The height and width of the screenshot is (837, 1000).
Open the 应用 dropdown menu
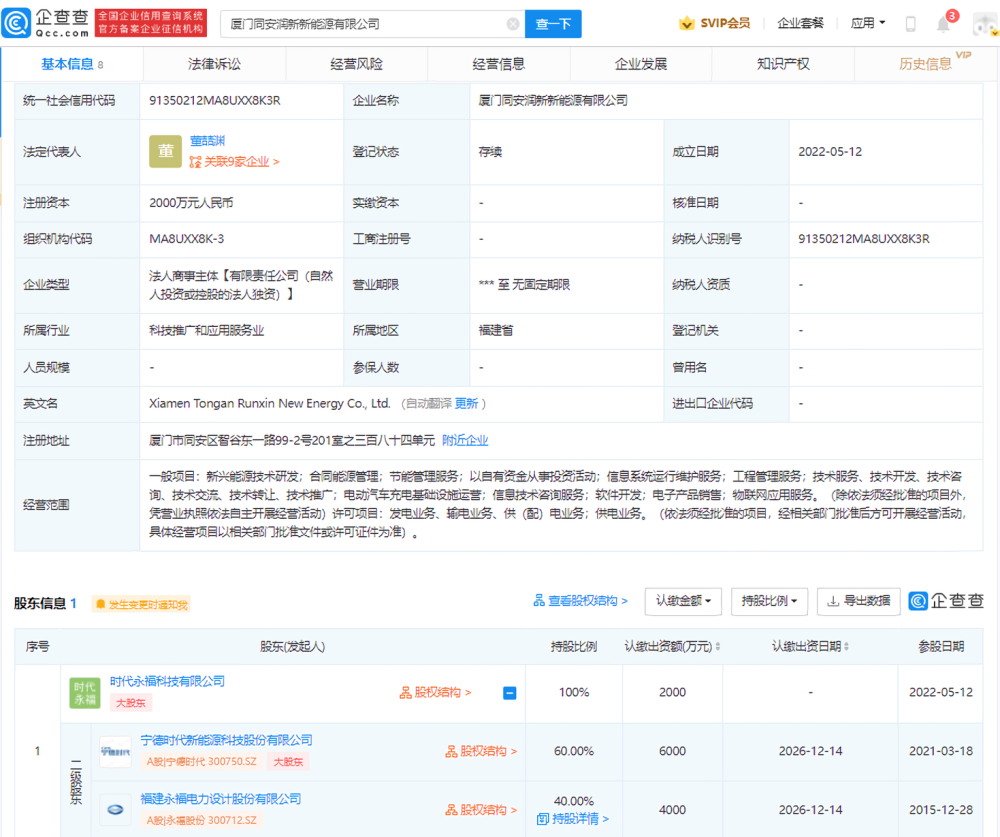pos(867,24)
